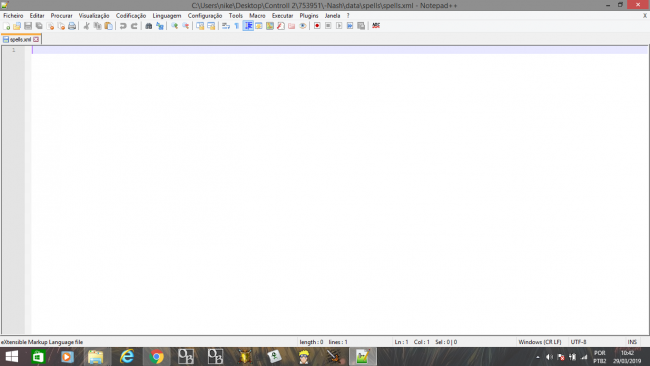Open Folder as Workspace toolbar icon
The width and height of the screenshot is (650, 366).
tap(291, 26)
